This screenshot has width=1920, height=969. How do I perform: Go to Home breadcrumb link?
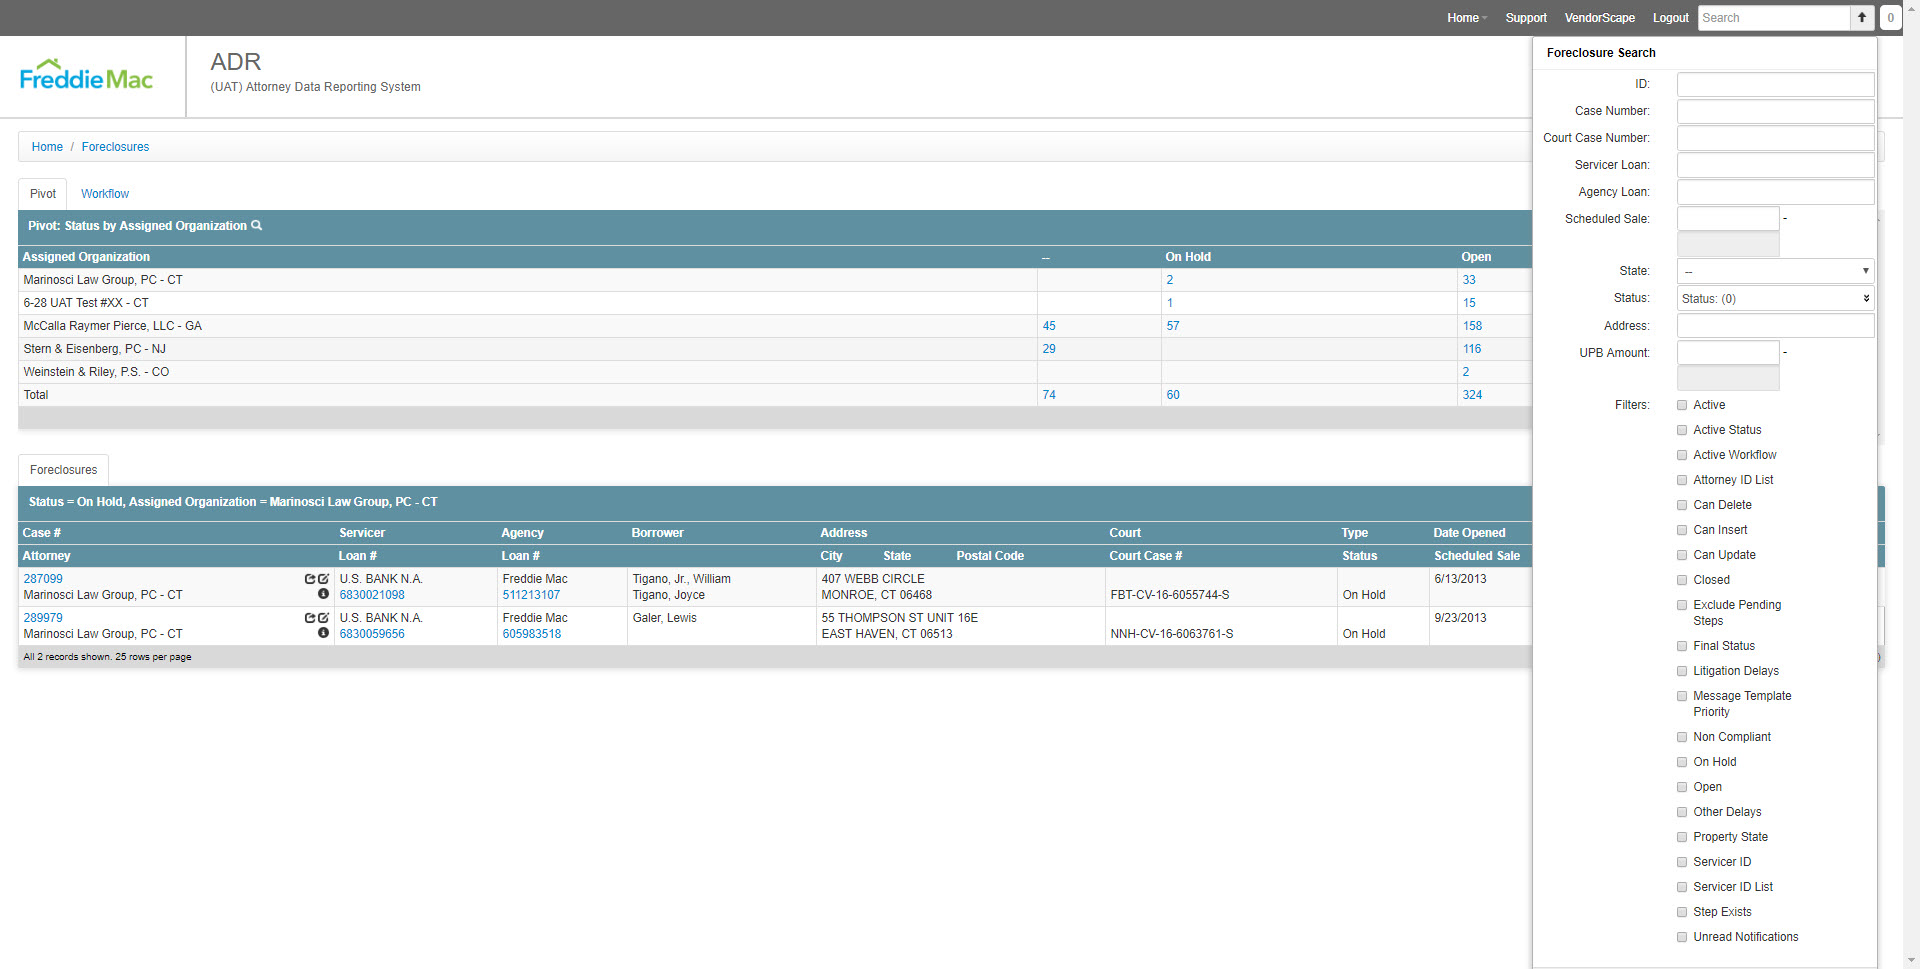coord(47,147)
